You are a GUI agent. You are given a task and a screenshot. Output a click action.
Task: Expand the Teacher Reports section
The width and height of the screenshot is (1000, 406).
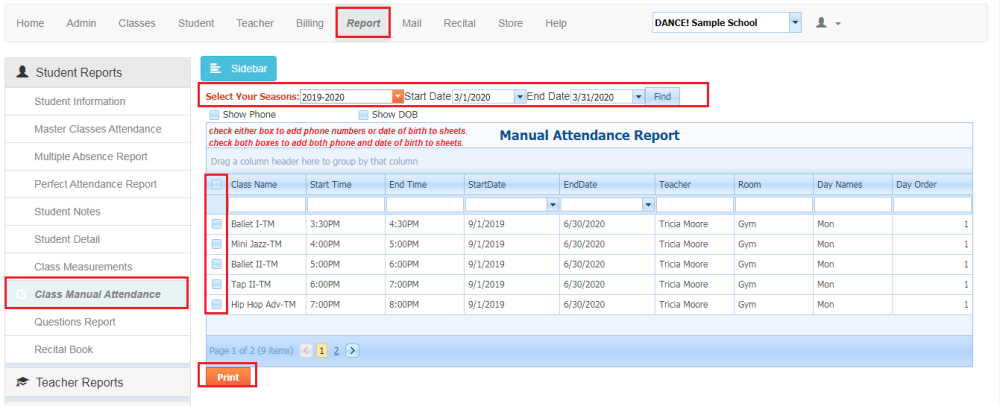pos(97,382)
